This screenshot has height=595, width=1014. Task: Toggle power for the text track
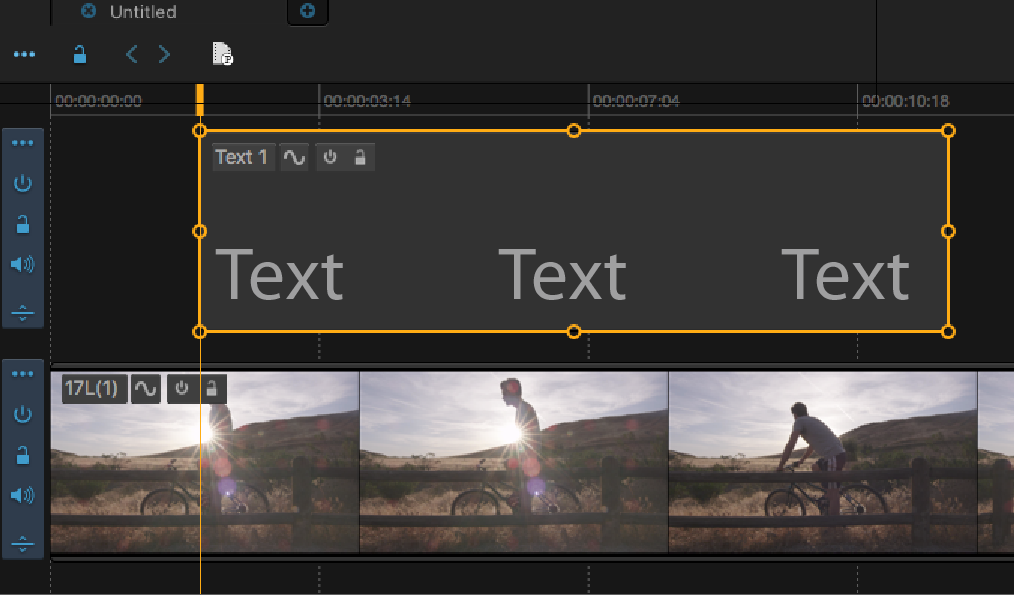point(23,184)
